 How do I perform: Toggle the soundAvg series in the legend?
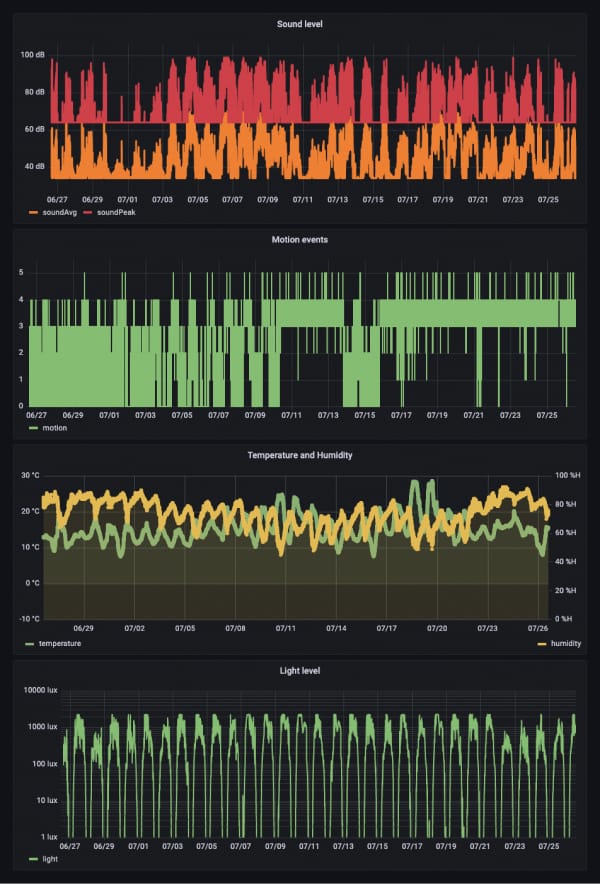point(59,213)
